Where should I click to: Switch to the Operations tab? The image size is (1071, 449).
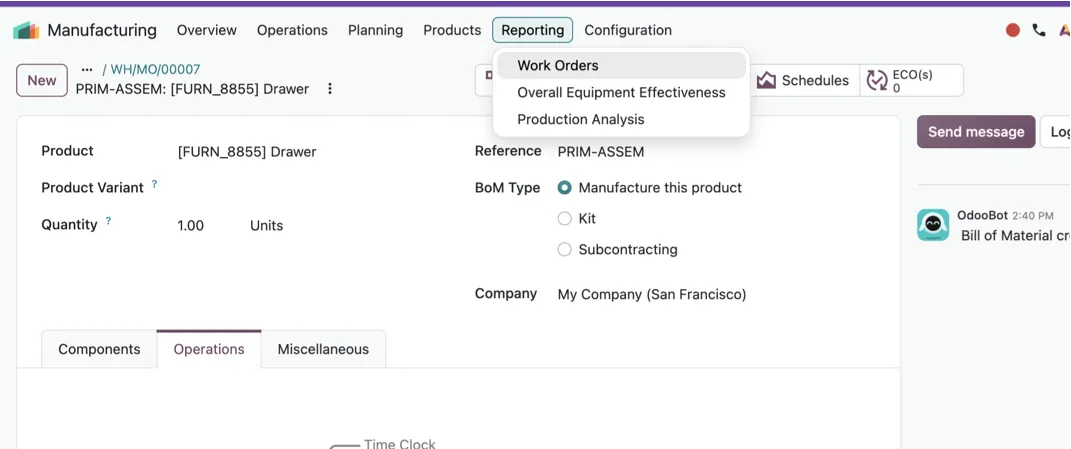pyautogui.click(x=209, y=349)
